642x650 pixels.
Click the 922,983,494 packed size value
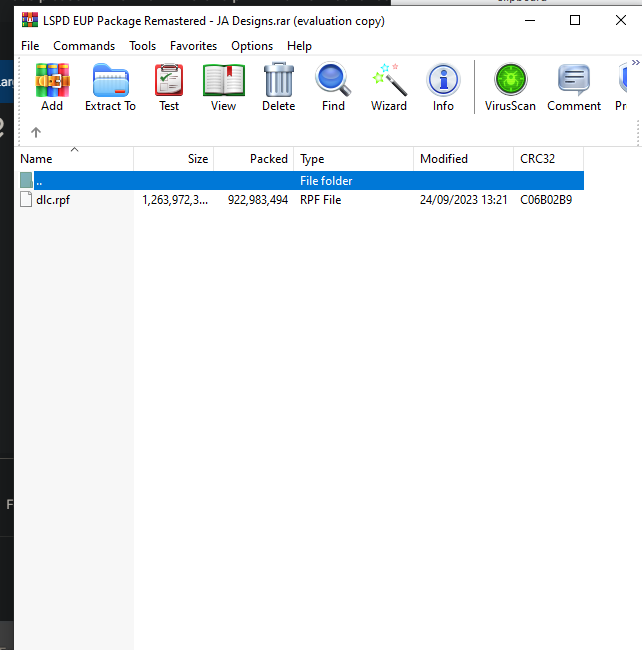point(258,200)
